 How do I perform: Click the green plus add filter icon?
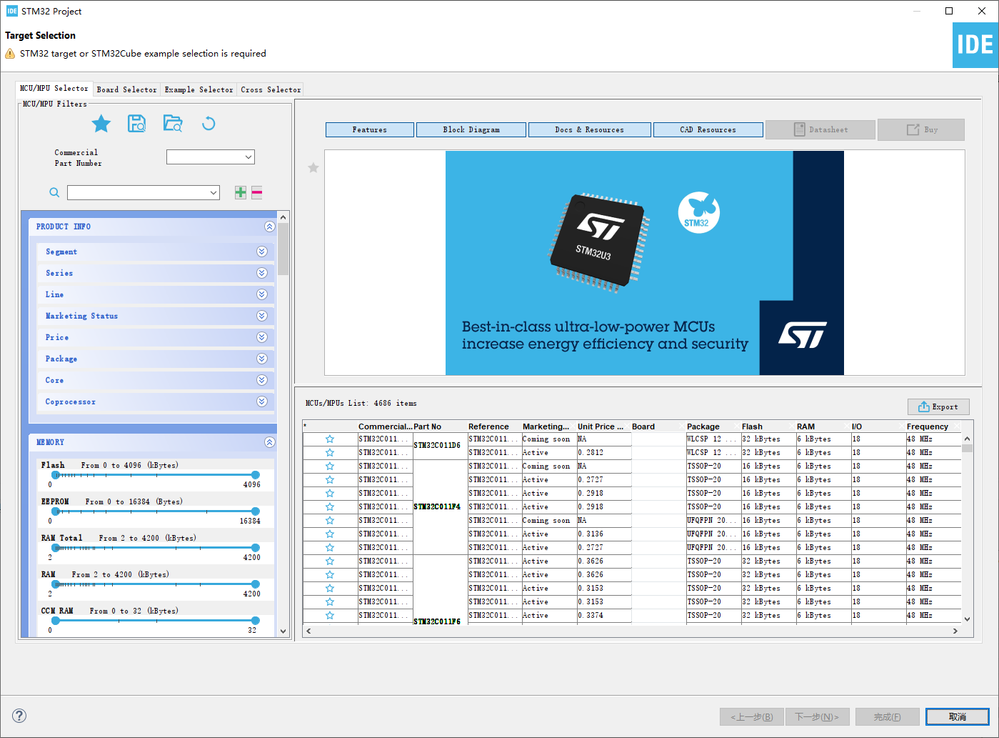(240, 192)
